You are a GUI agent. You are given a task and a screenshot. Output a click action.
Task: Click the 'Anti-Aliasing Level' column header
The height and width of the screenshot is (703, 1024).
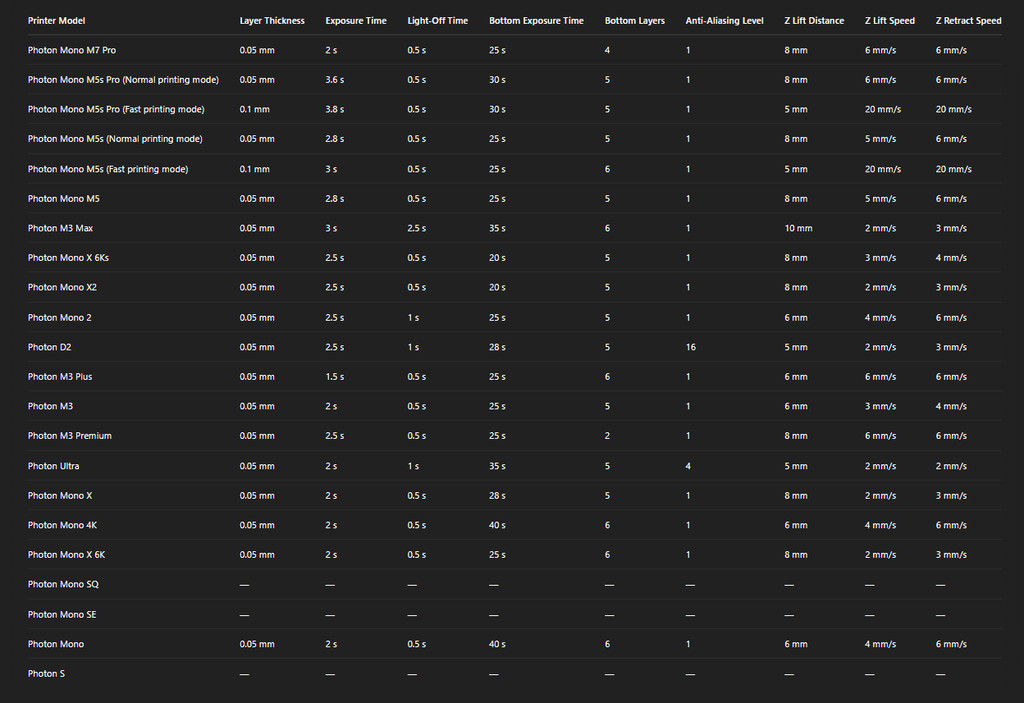[724, 20]
